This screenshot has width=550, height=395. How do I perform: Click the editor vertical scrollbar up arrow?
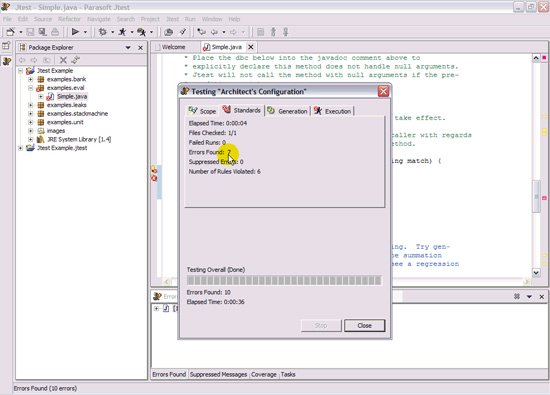click(x=536, y=58)
